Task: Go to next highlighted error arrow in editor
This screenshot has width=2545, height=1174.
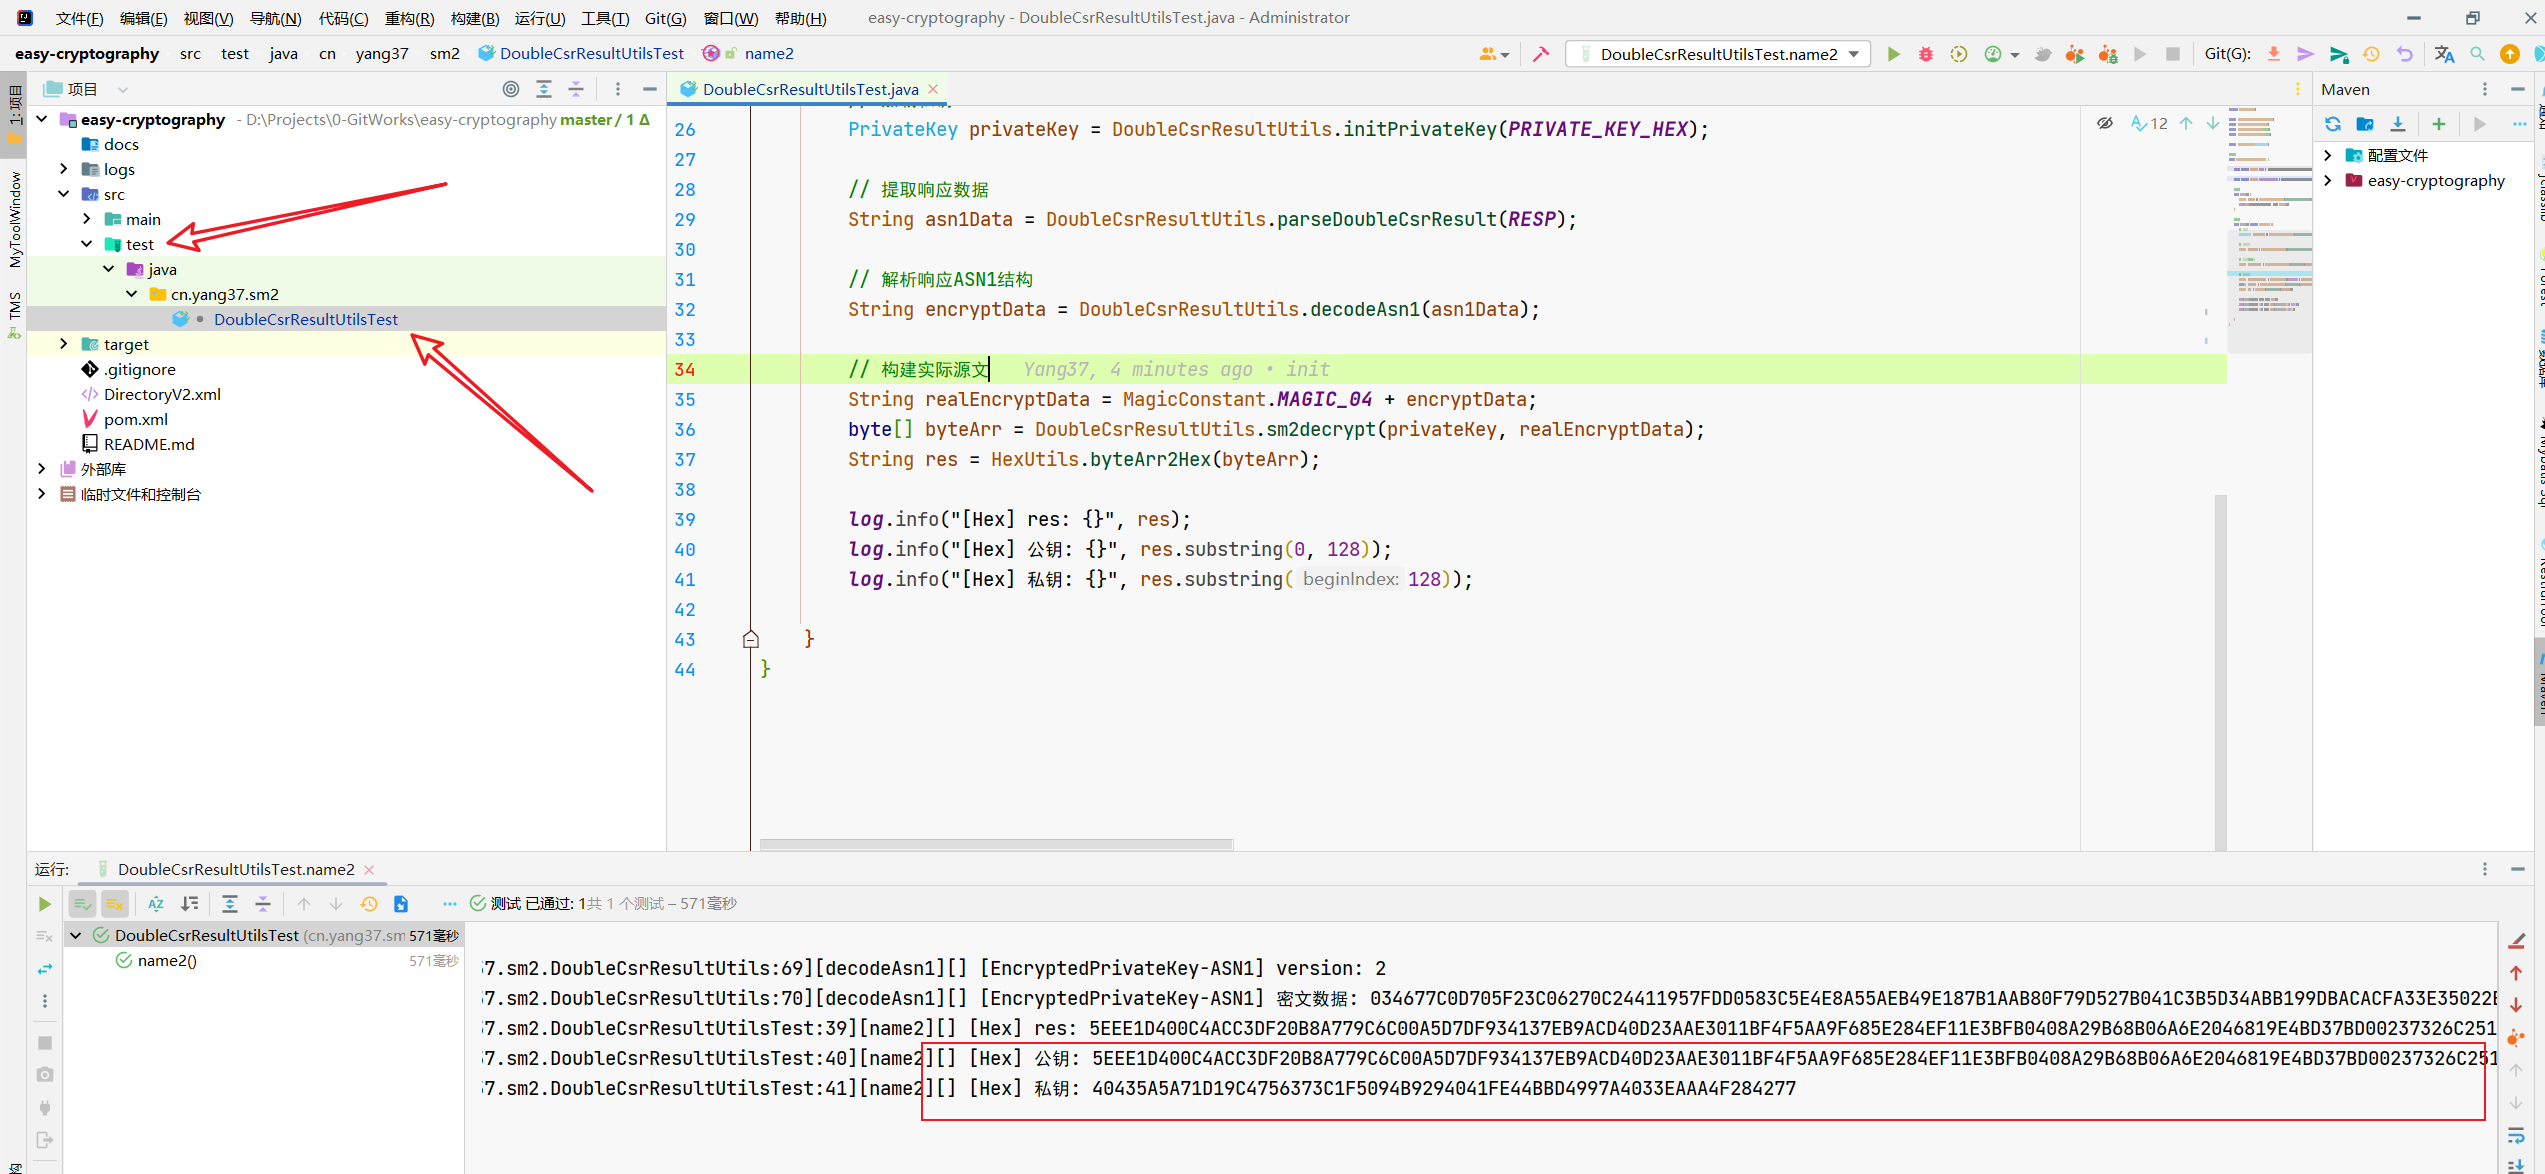Action: (2213, 123)
